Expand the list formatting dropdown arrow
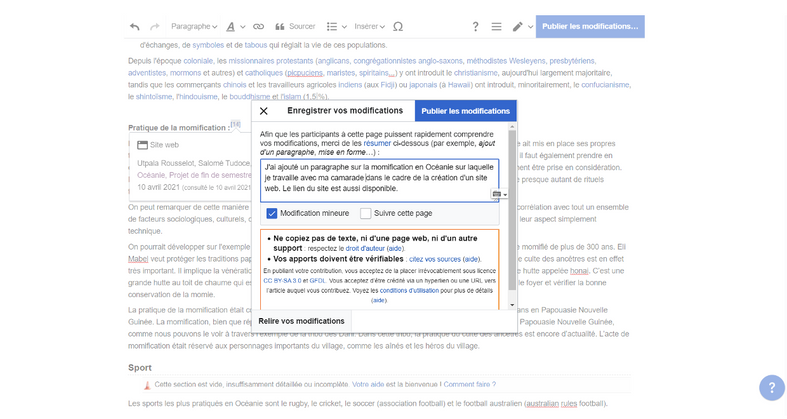The height and width of the screenshot is (419, 787). coord(344,27)
